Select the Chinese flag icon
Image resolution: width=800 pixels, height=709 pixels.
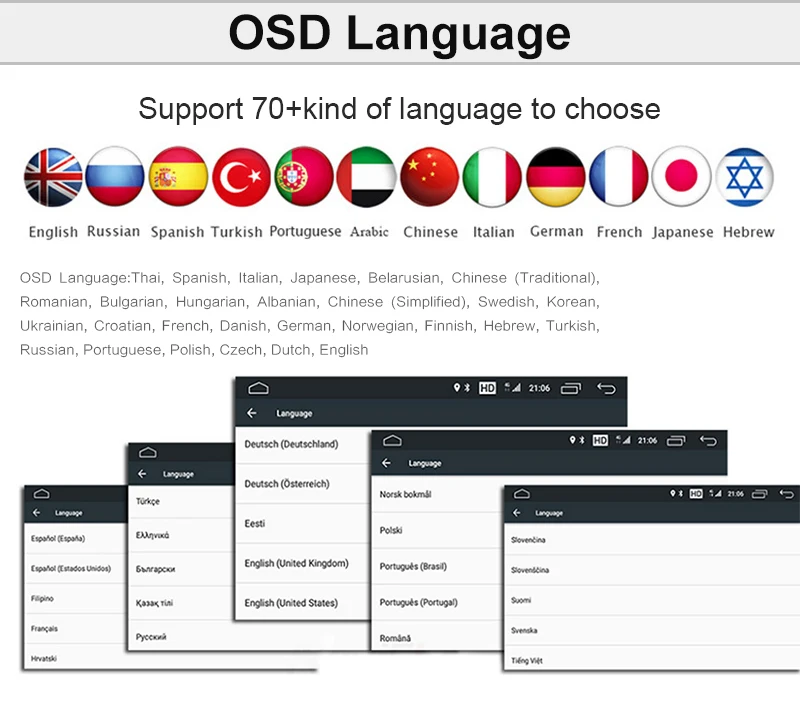pyautogui.click(x=430, y=178)
